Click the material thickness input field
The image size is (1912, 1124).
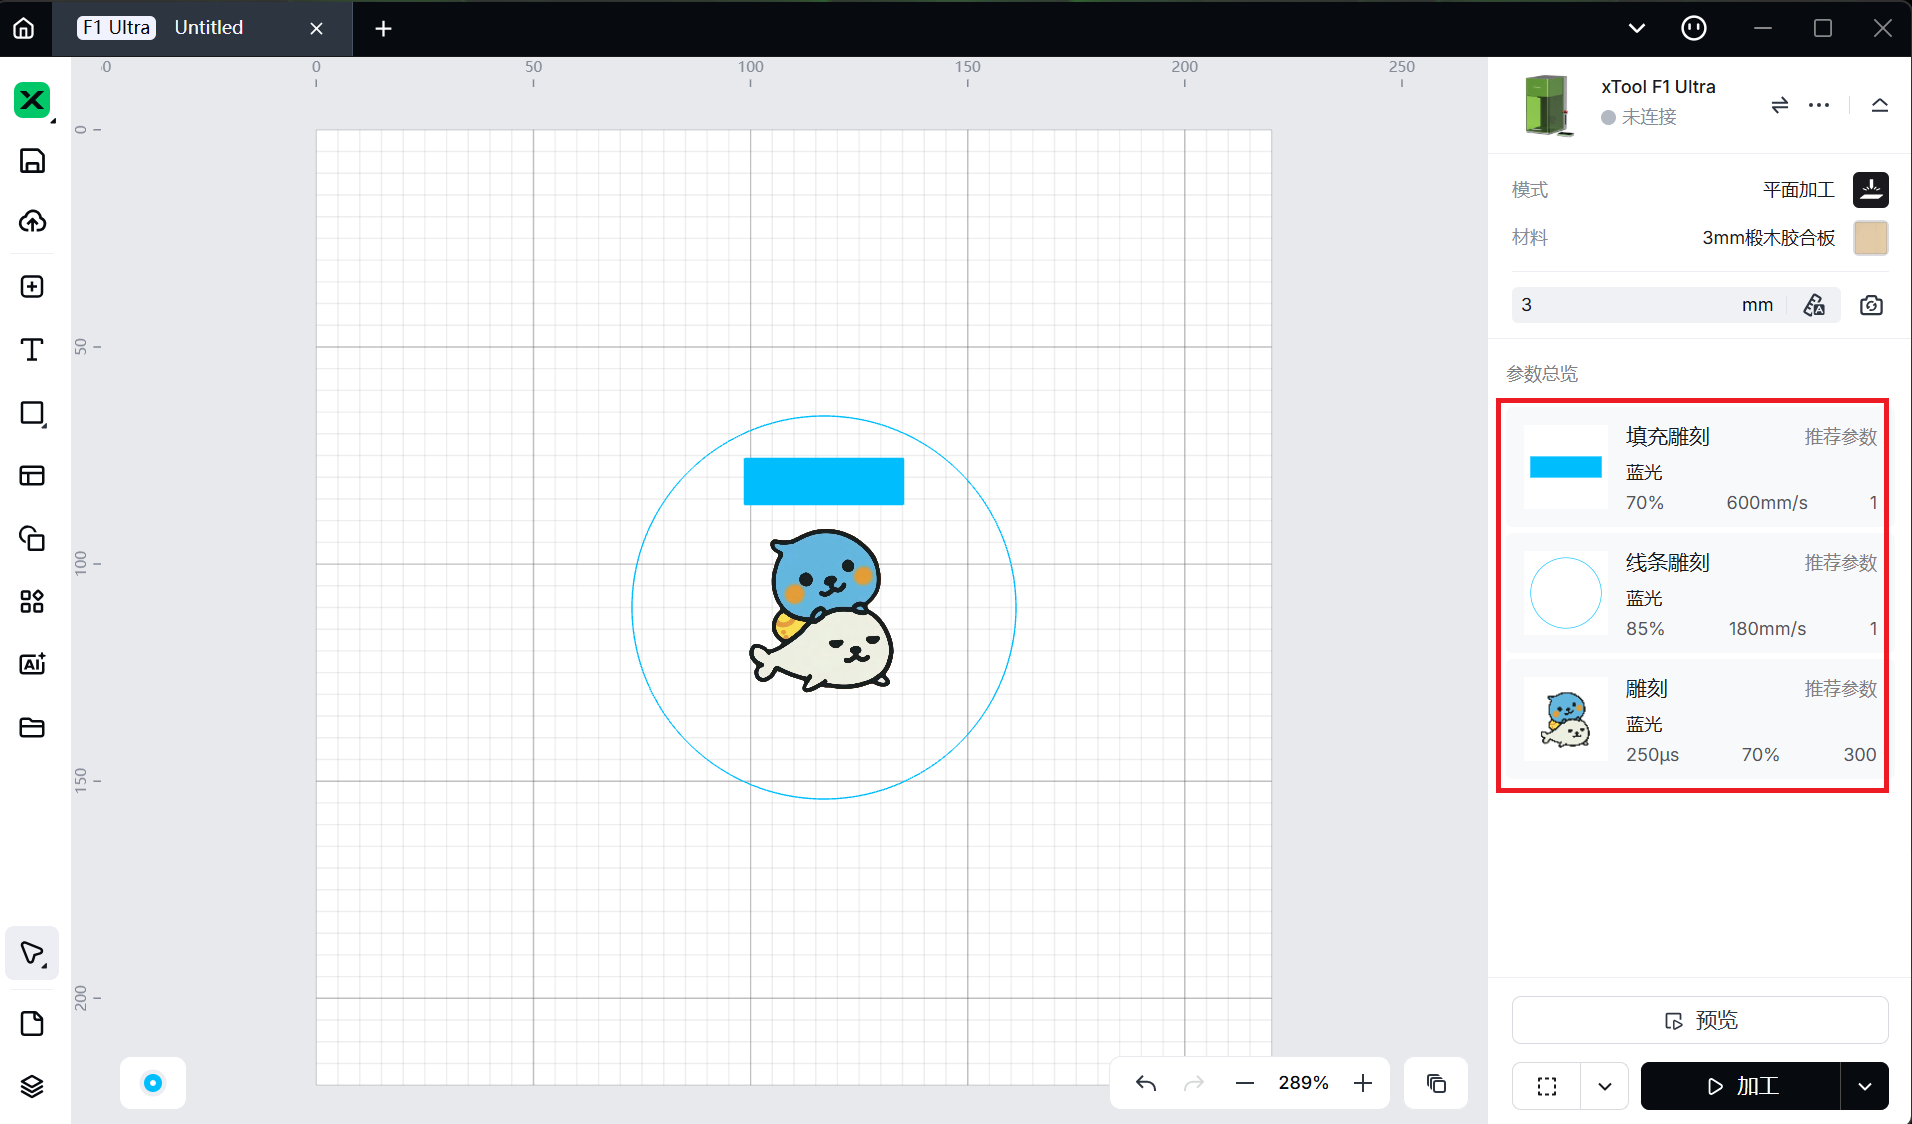pos(1650,305)
